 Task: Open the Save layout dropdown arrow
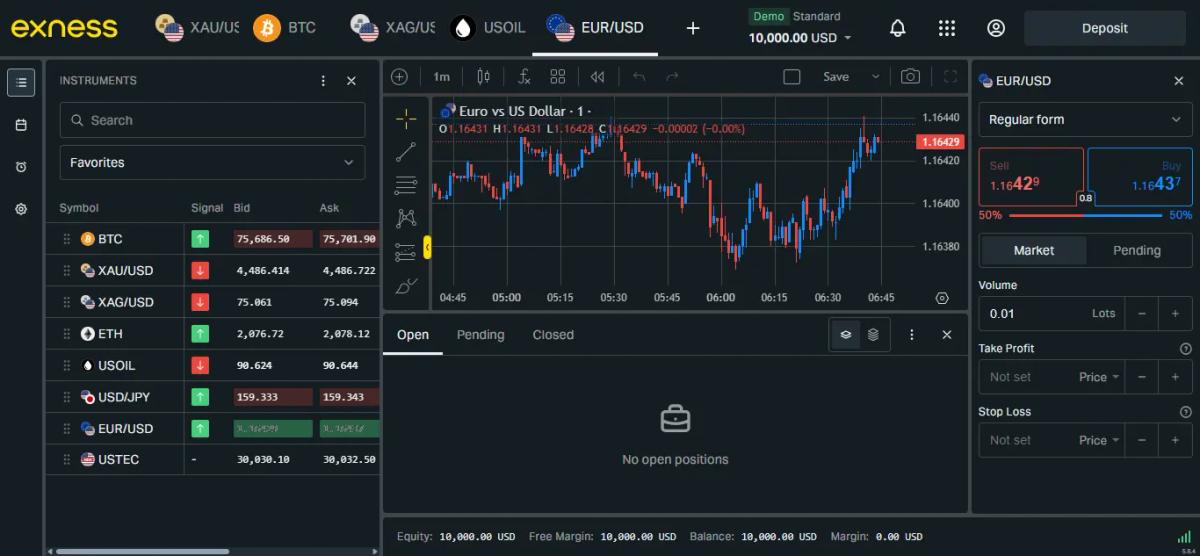pyautogui.click(x=876, y=77)
